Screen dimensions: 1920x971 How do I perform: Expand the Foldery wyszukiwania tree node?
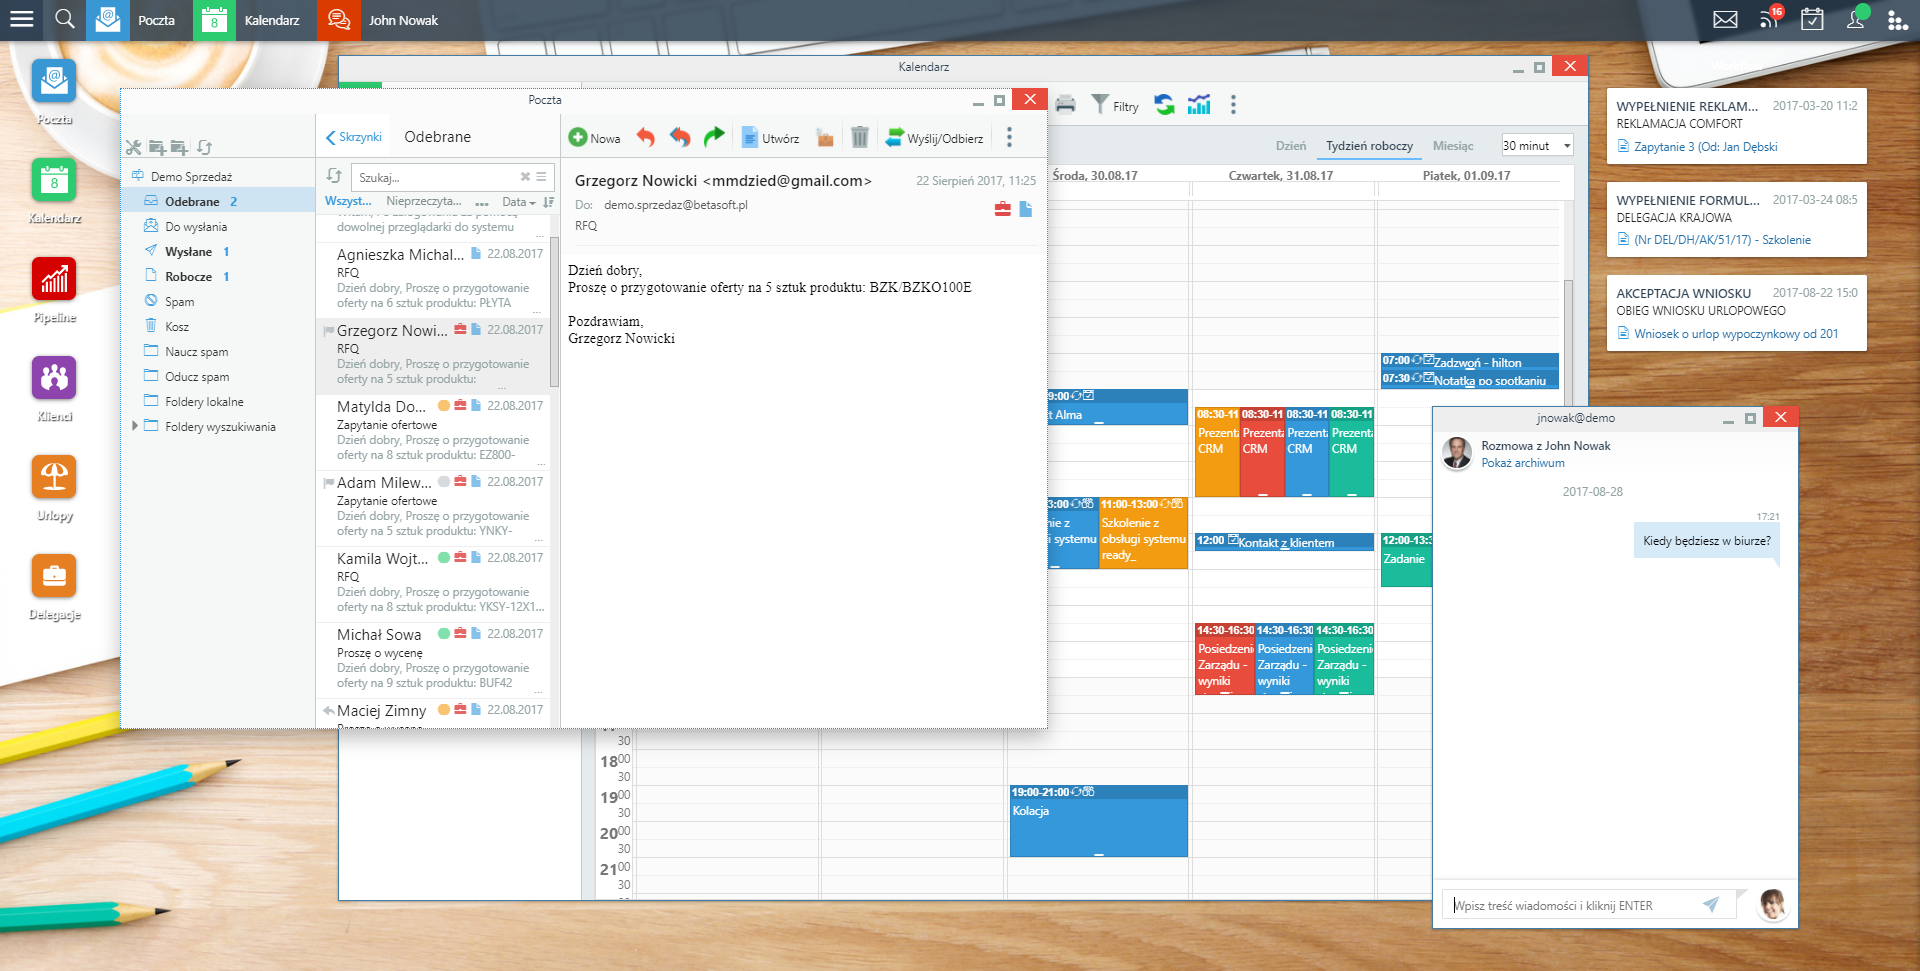click(x=135, y=426)
